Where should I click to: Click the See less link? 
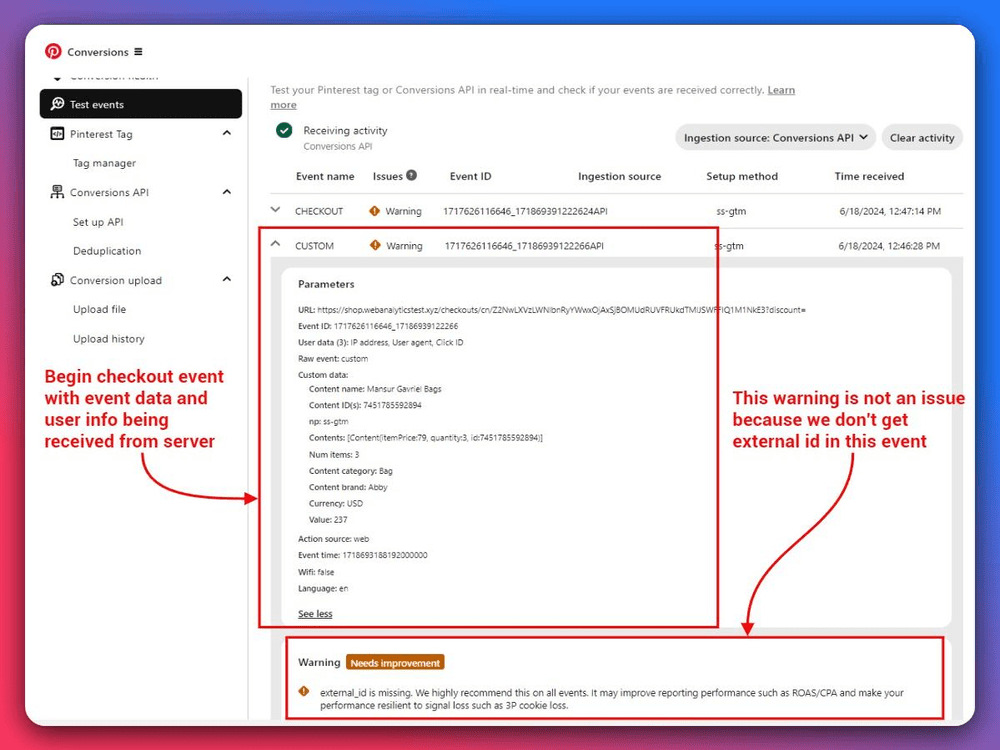pyautogui.click(x=315, y=614)
